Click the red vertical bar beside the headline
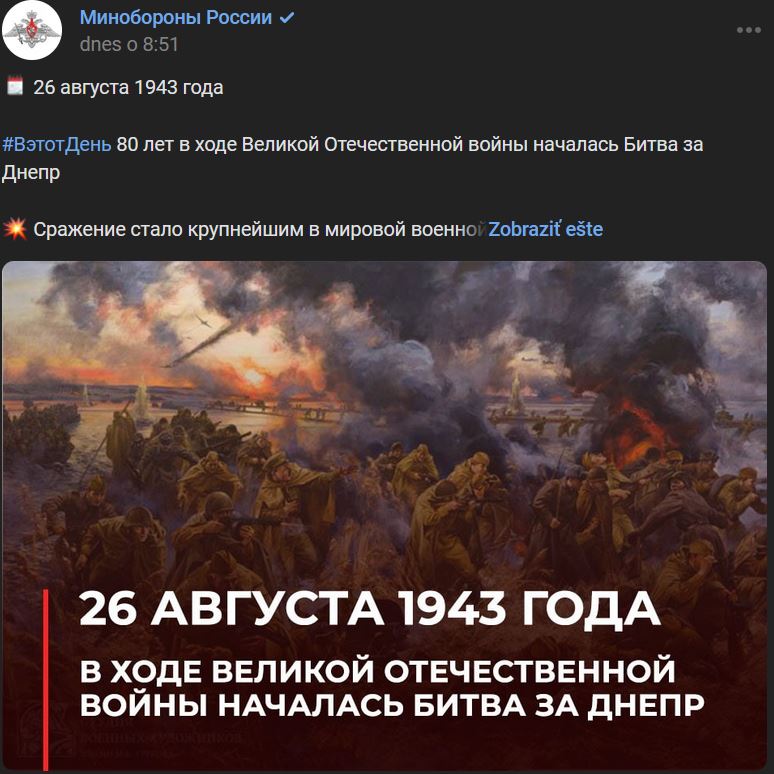774x774 pixels. coord(46,679)
